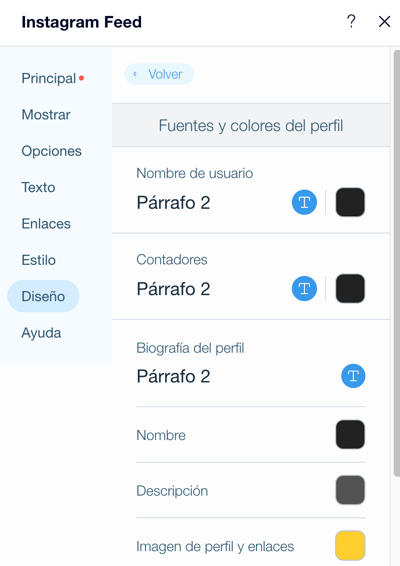Go to the Opciones tab
Image resolution: width=400 pixels, height=566 pixels.
pos(52,151)
